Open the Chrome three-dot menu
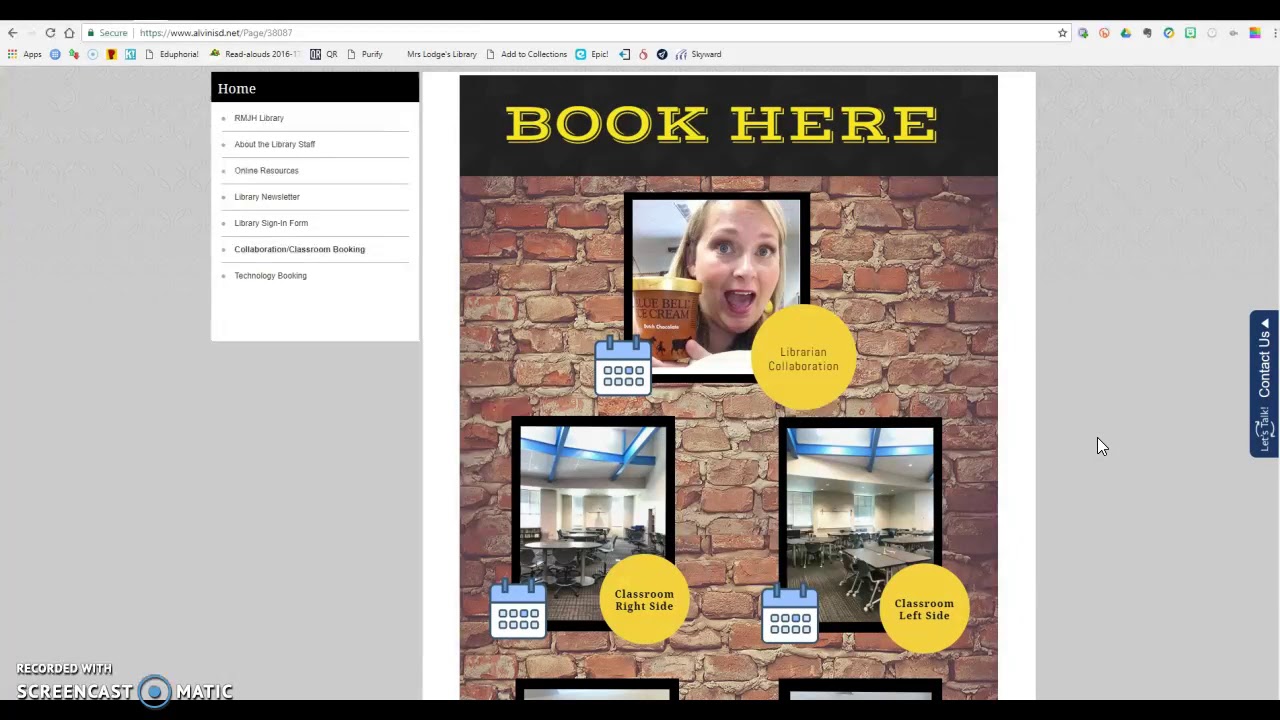This screenshot has width=1280, height=720. (x=1275, y=33)
